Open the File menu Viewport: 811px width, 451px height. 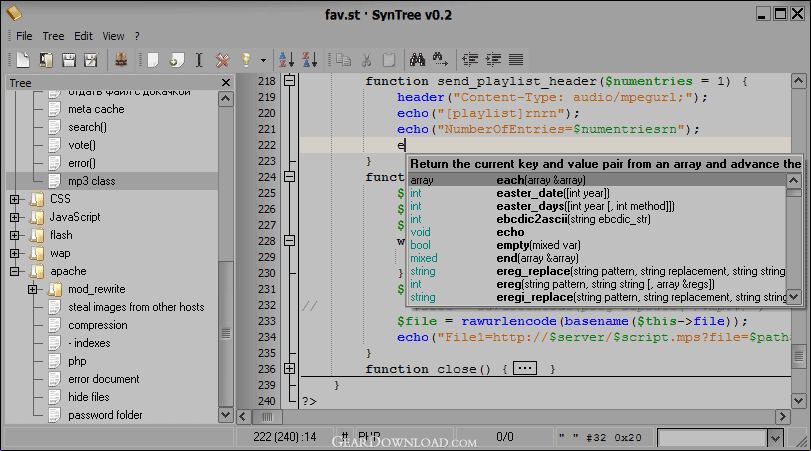coord(24,36)
